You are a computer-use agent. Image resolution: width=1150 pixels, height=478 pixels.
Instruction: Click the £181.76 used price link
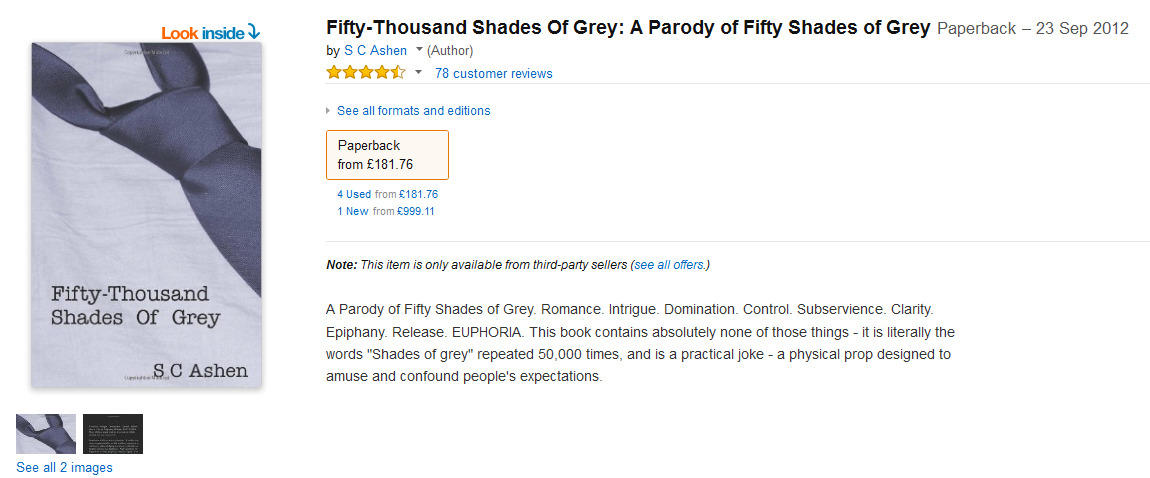click(x=418, y=194)
